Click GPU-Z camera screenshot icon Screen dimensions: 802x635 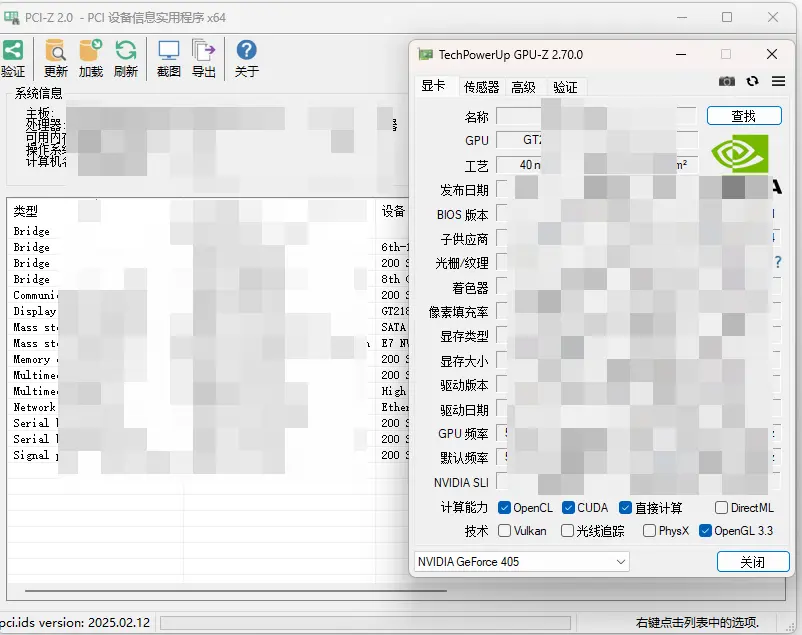727,81
